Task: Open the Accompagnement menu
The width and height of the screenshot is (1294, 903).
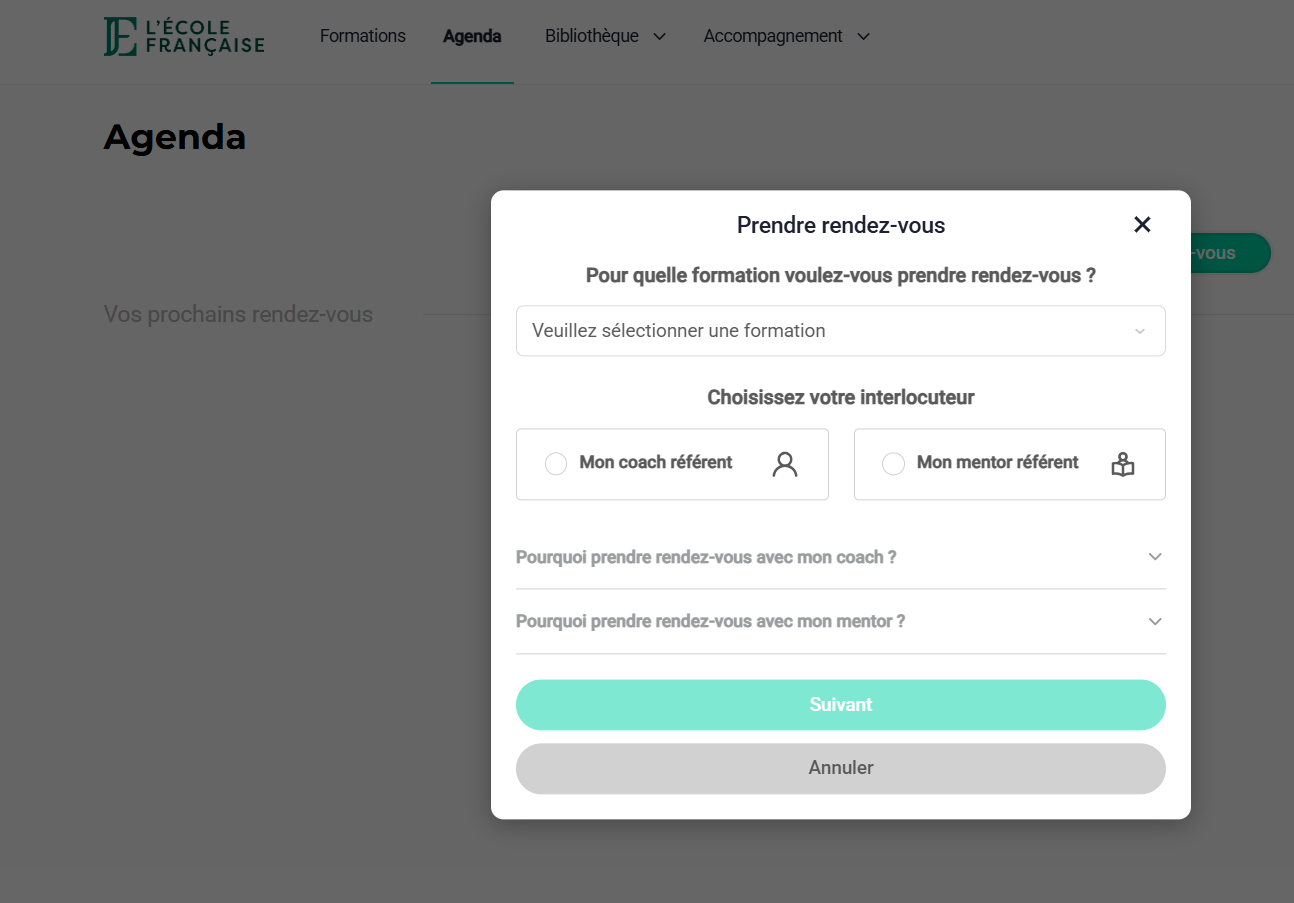Action: click(x=773, y=36)
